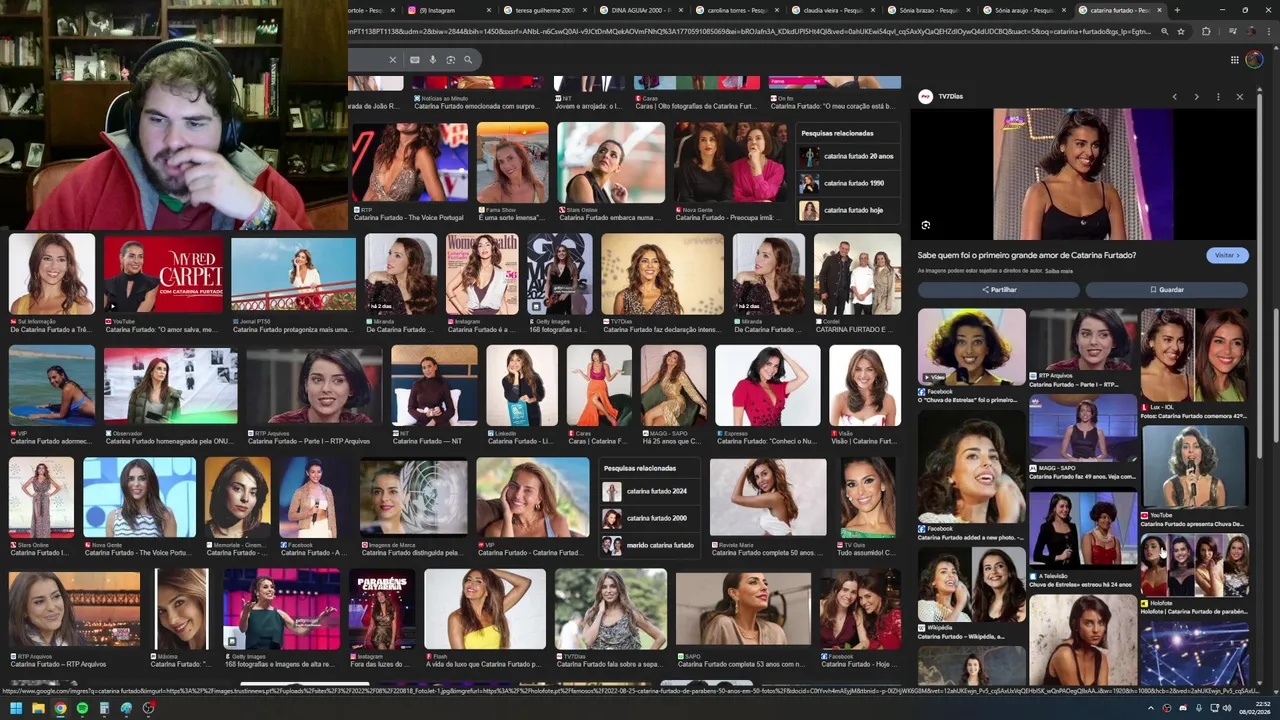Show next image in preview panel

[x=1196, y=97]
